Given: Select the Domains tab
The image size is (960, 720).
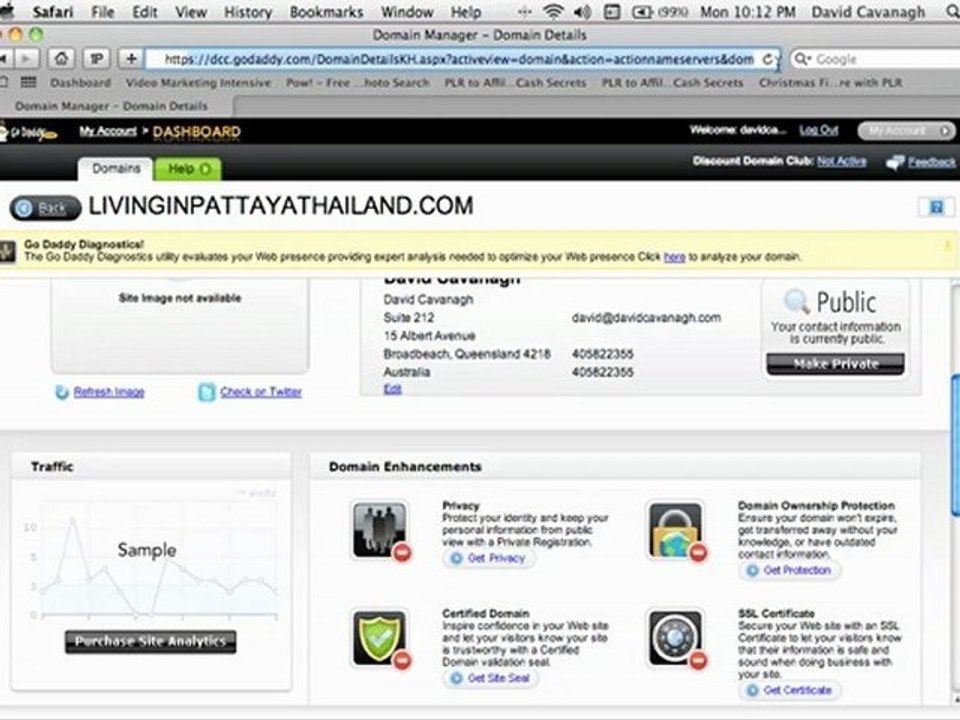Looking at the screenshot, I should coord(116,168).
